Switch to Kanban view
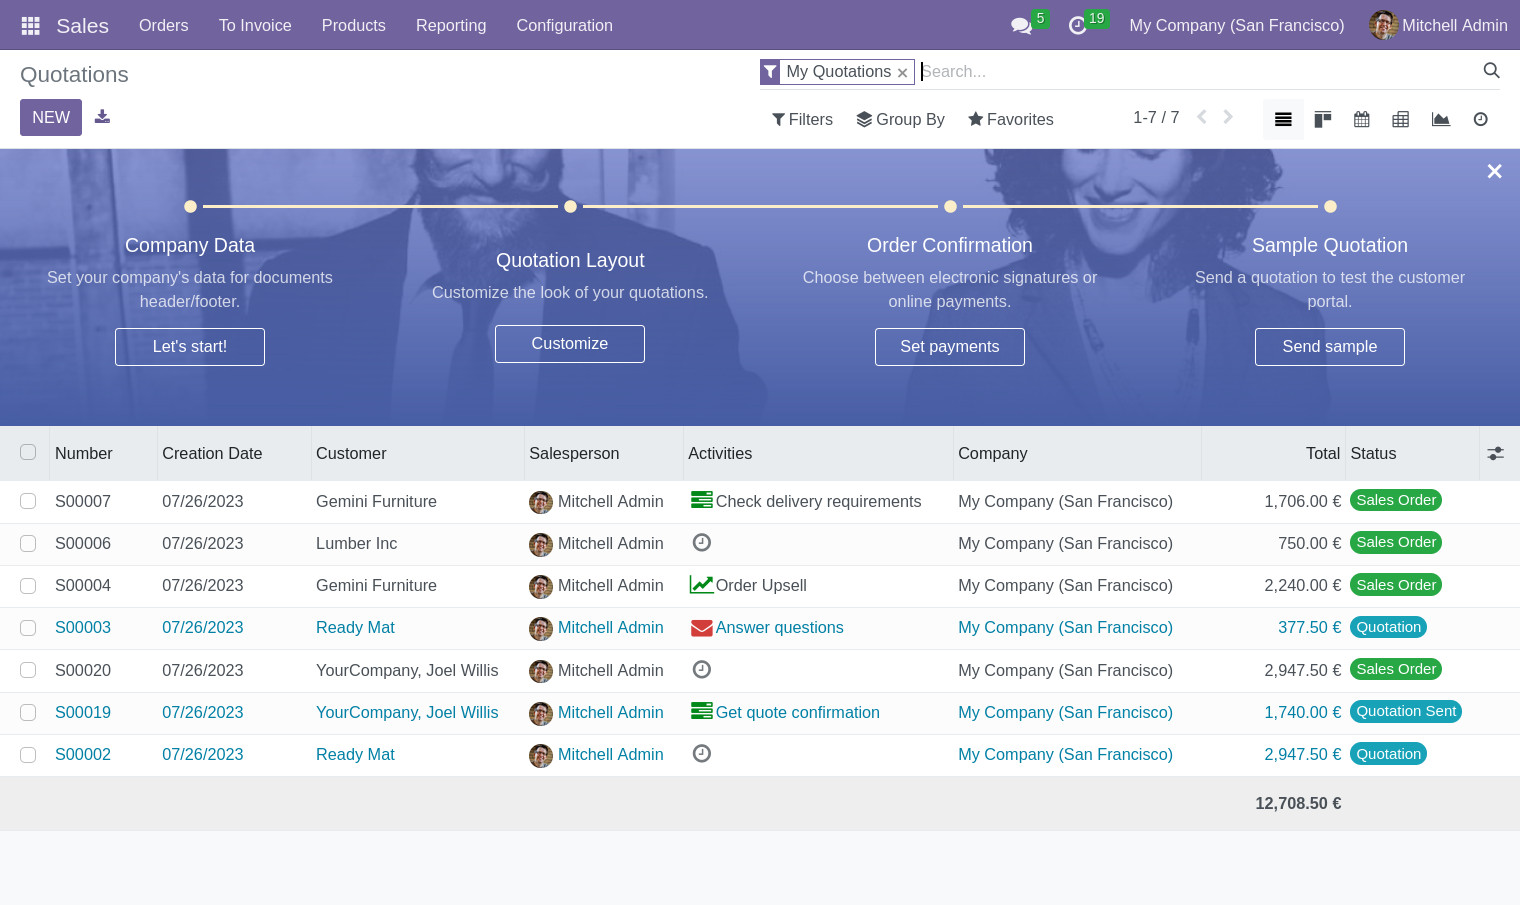The height and width of the screenshot is (905, 1520). pyautogui.click(x=1322, y=119)
